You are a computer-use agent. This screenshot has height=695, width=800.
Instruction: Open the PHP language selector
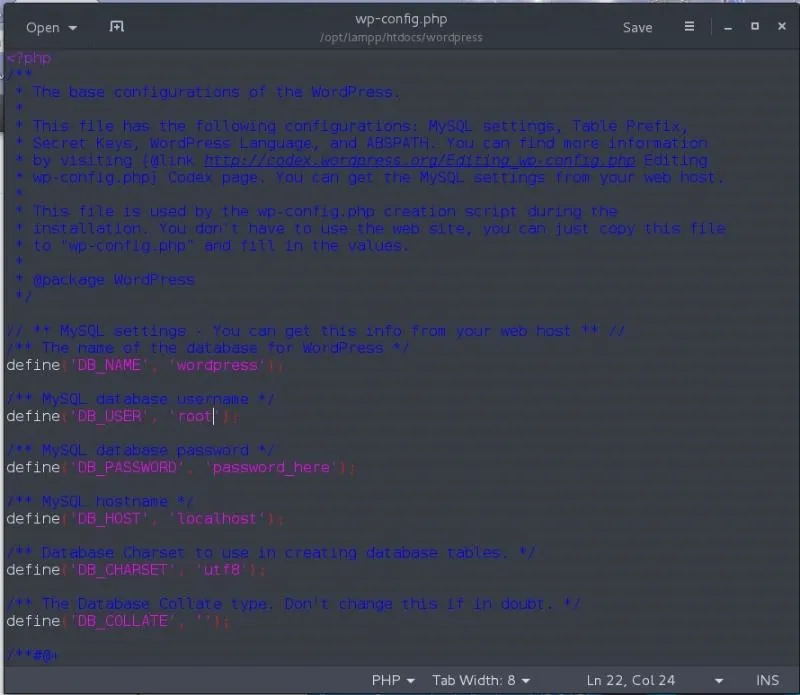point(393,680)
